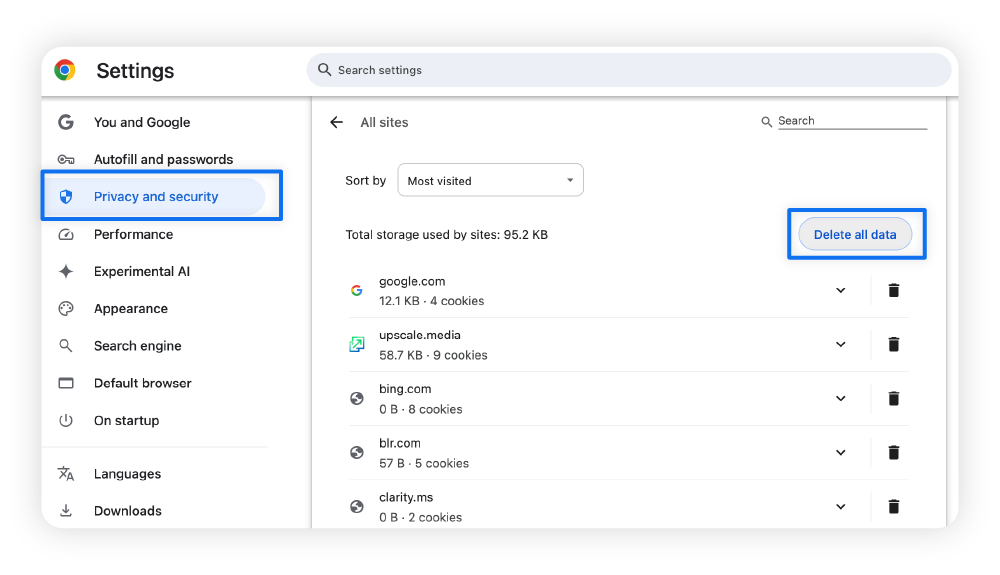1000x575 pixels.
Task: Expand the bing.com site entry
Action: [841, 398]
